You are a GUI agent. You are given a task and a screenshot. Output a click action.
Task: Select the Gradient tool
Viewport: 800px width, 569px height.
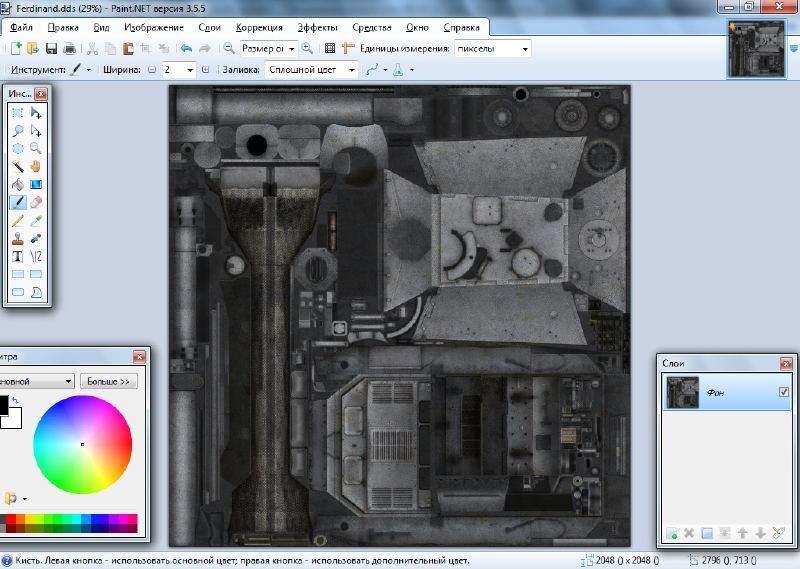click(36, 184)
